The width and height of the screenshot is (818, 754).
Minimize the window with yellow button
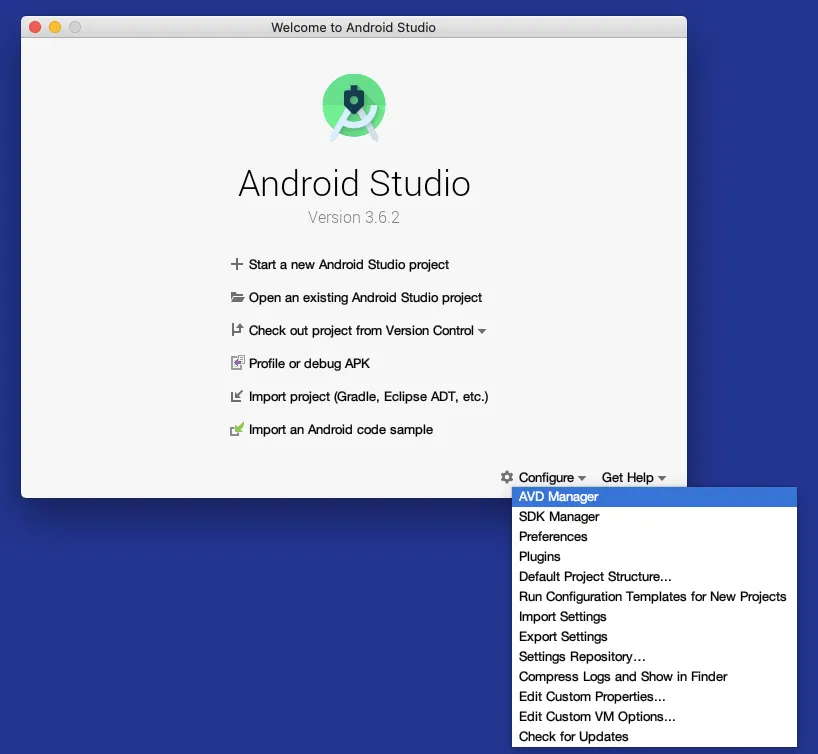pyautogui.click(x=55, y=27)
